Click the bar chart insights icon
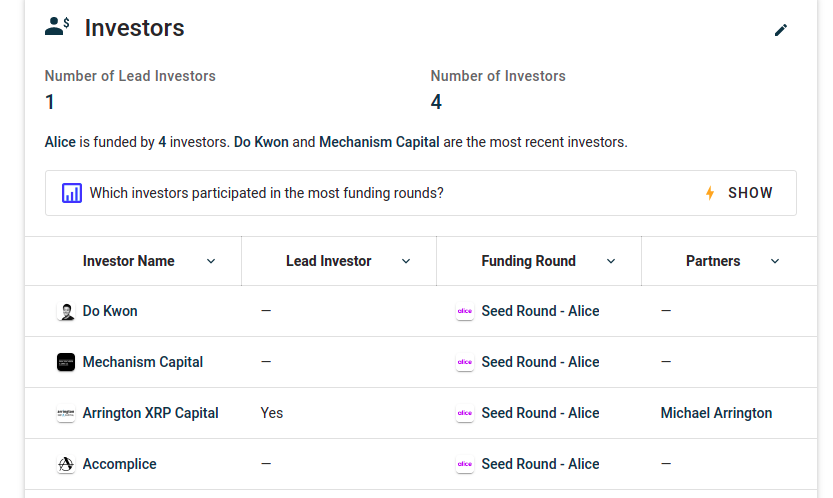 pyautogui.click(x=72, y=193)
